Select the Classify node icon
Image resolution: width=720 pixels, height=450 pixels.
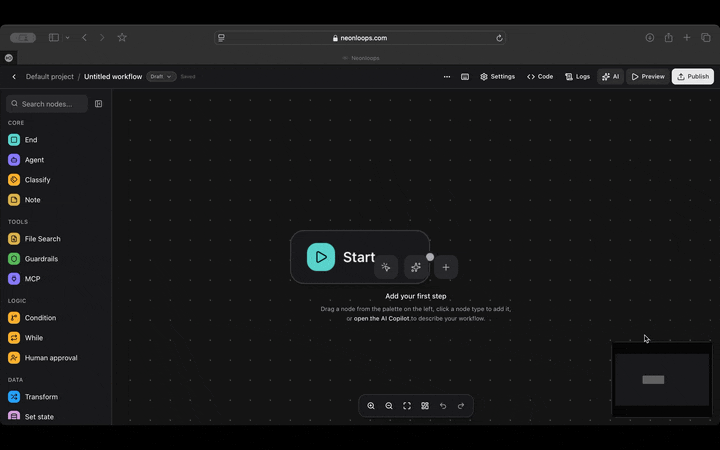[x=14, y=180]
